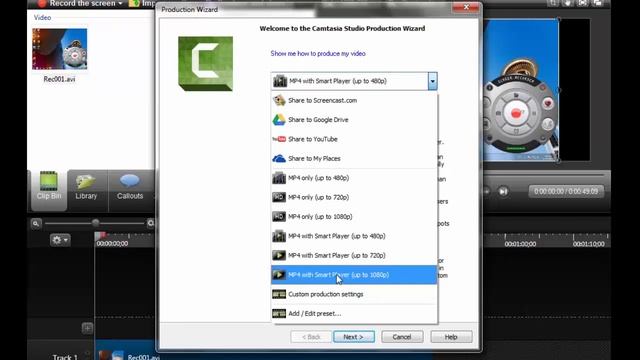Open Help in Production Wizard

click(x=451, y=337)
